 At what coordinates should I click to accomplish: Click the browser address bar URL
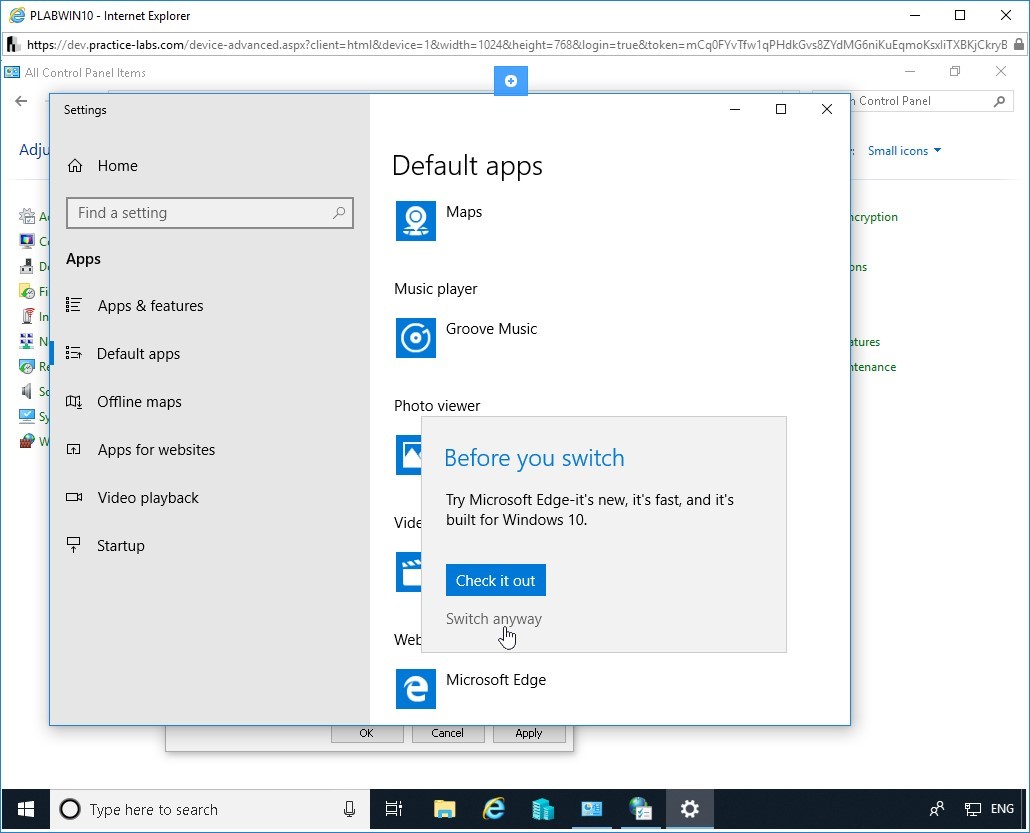[x=516, y=45]
